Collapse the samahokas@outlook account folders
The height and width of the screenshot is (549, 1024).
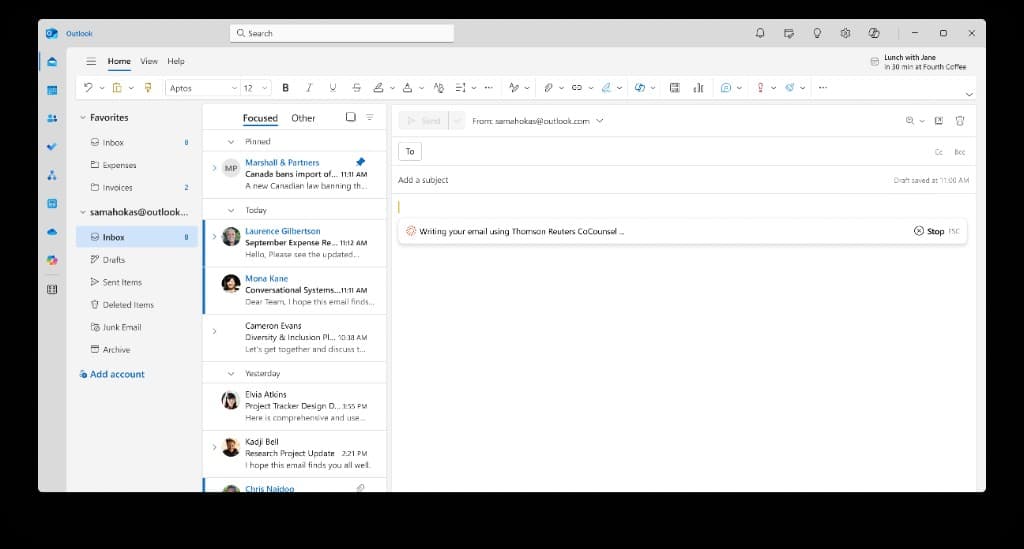[x=83, y=212]
